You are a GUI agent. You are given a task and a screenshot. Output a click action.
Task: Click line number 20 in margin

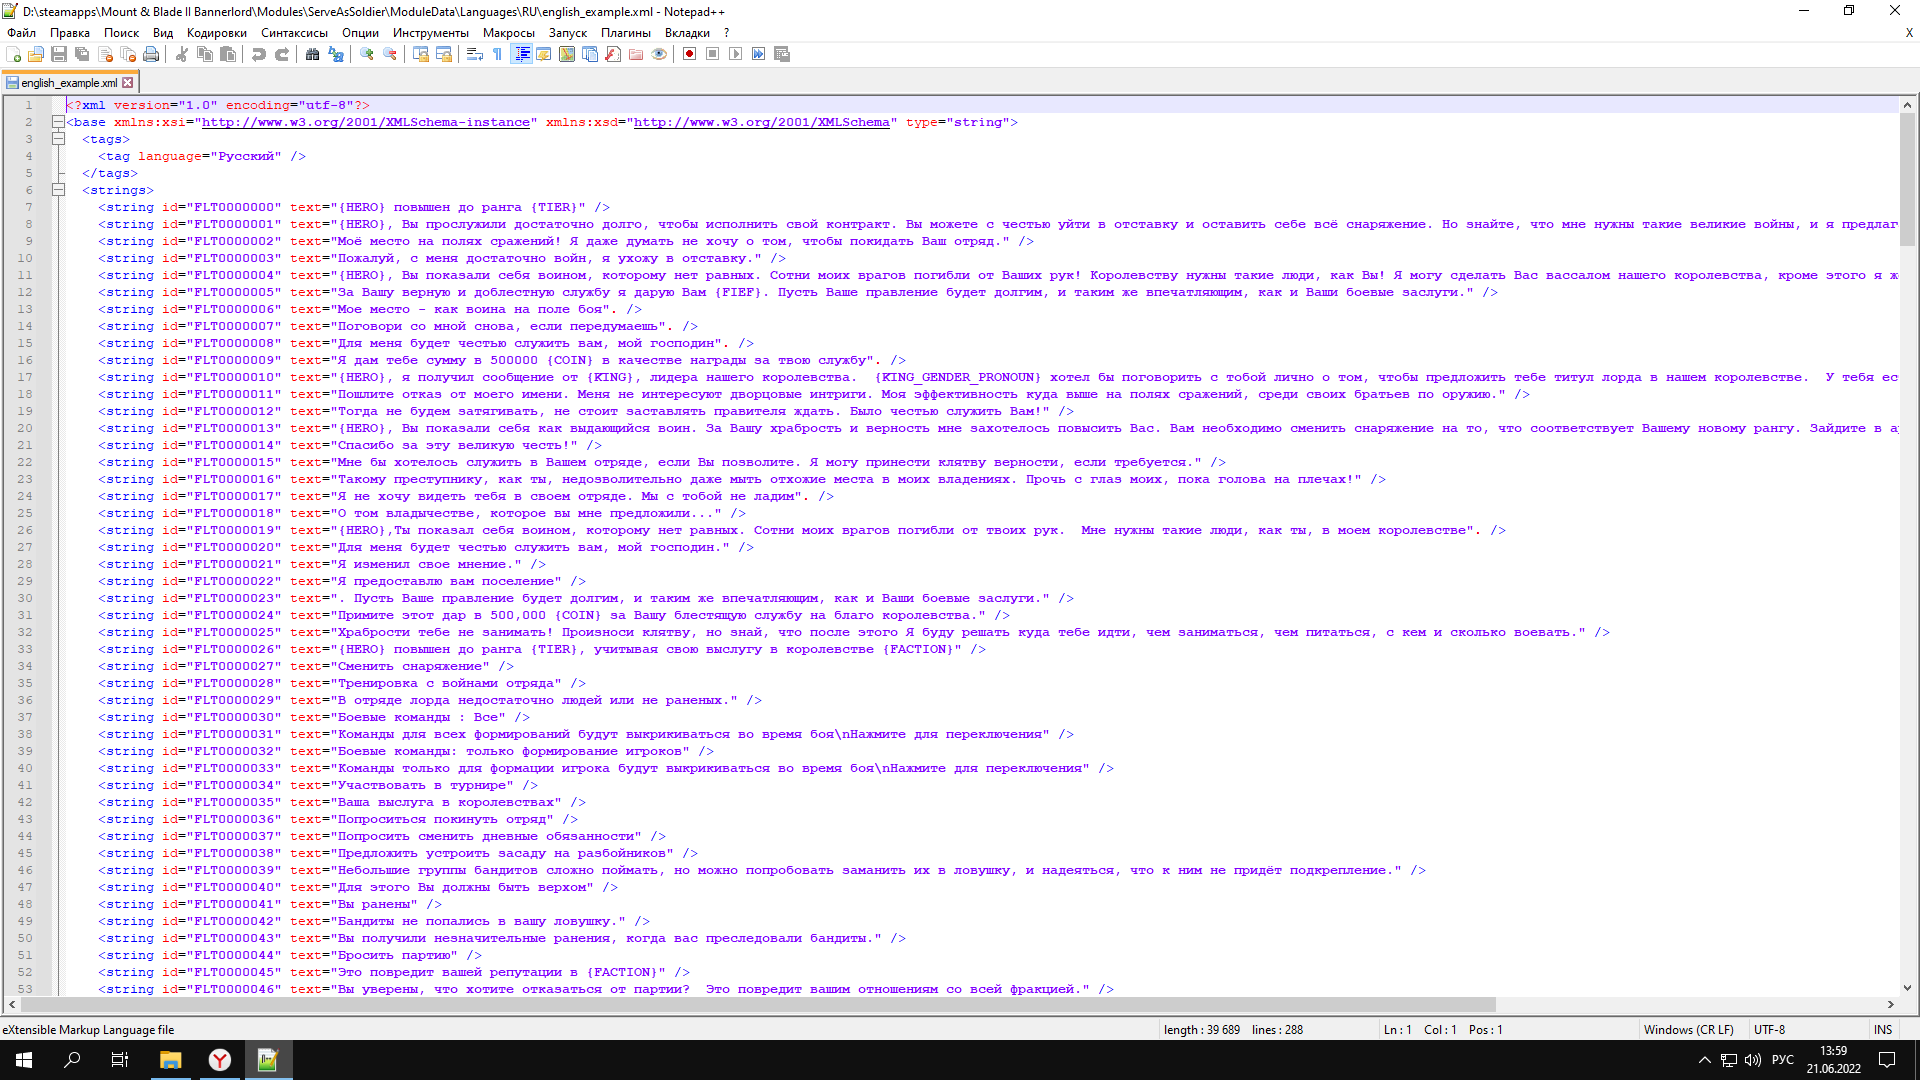pyautogui.click(x=25, y=428)
